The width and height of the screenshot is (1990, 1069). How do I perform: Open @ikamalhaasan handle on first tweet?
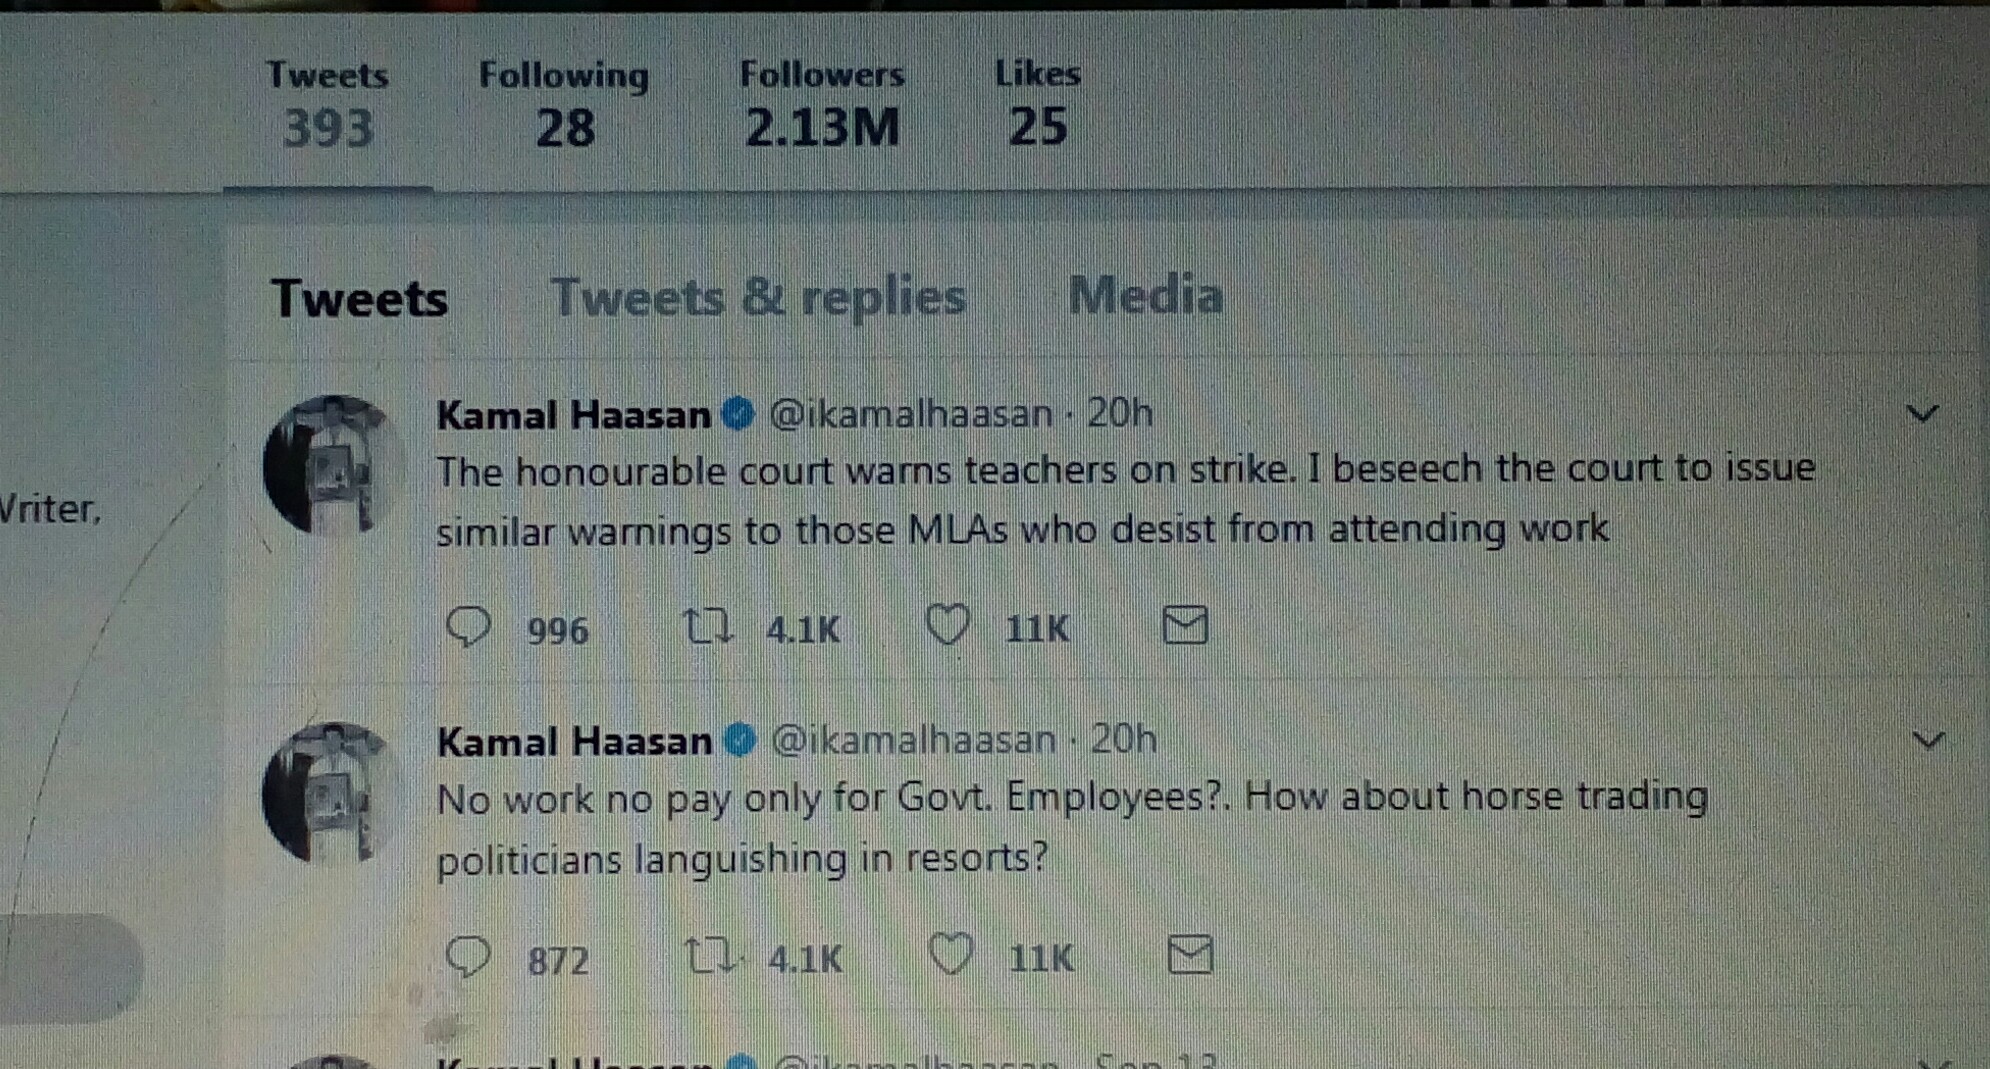[910, 413]
